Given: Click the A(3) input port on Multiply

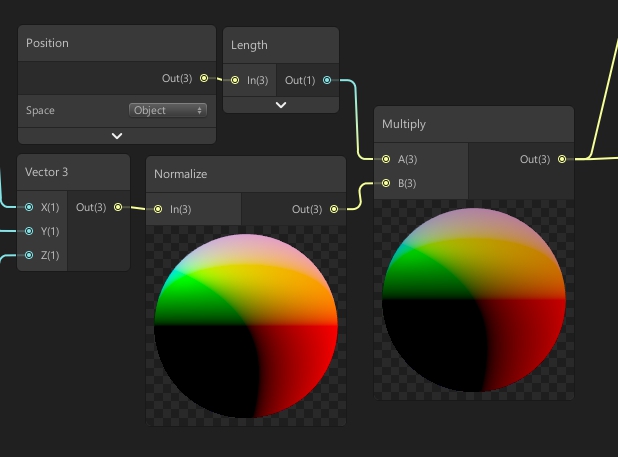Looking at the screenshot, I should pos(386,159).
